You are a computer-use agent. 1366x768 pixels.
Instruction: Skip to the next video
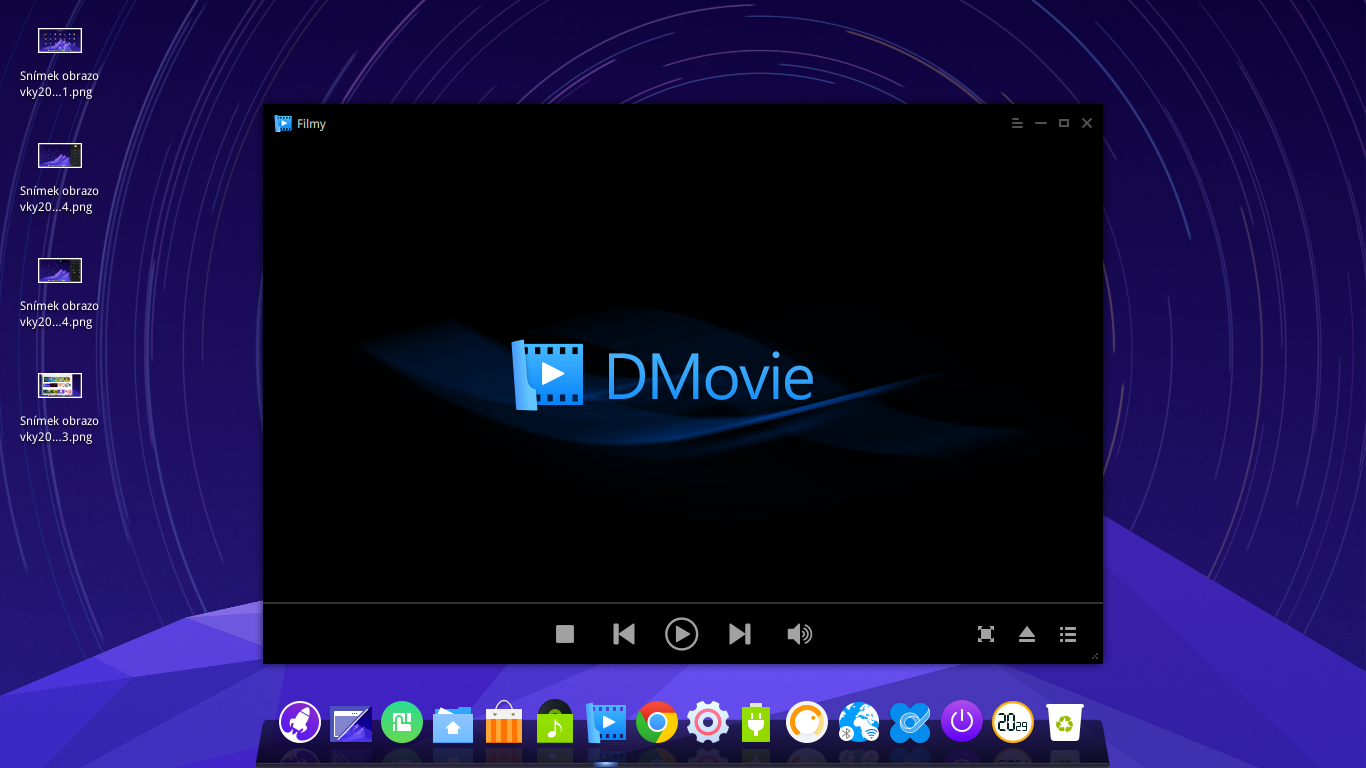pyautogui.click(x=739, y=634)
